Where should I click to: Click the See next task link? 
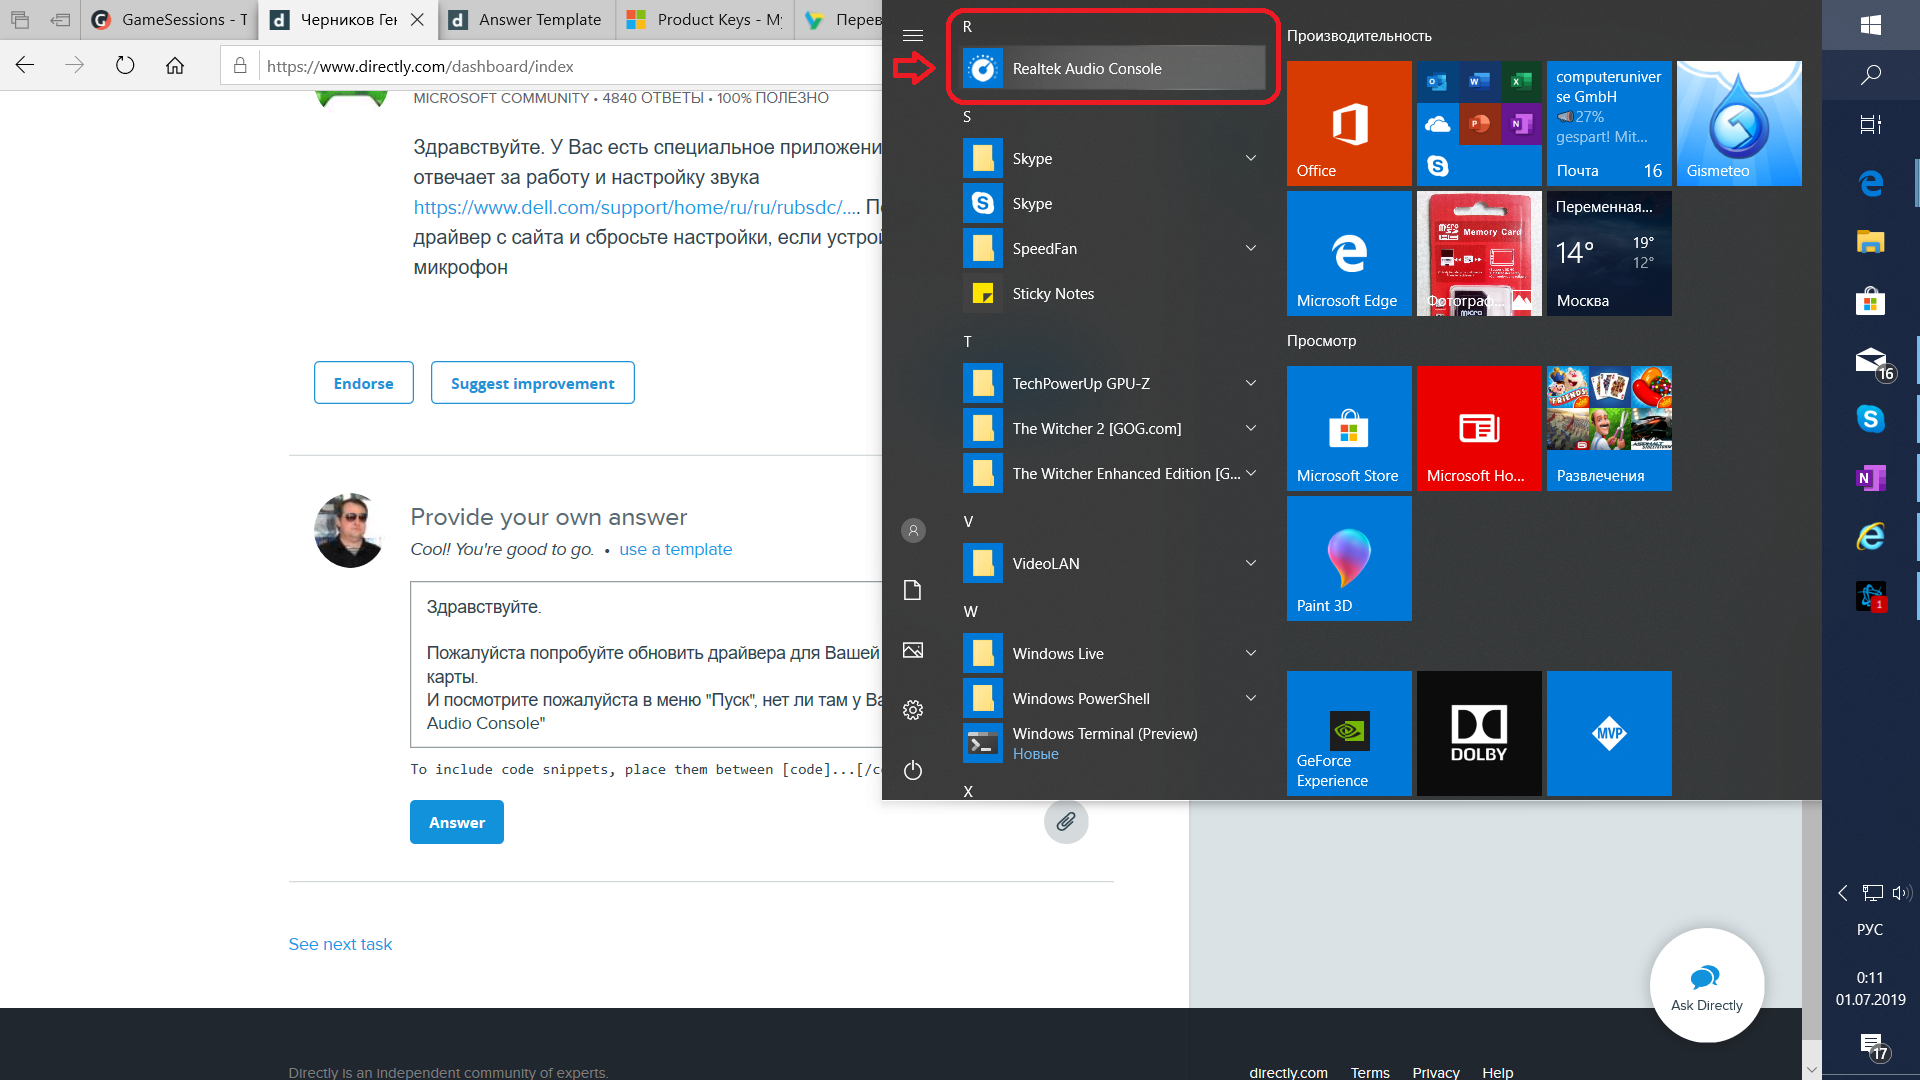[340, 944]
